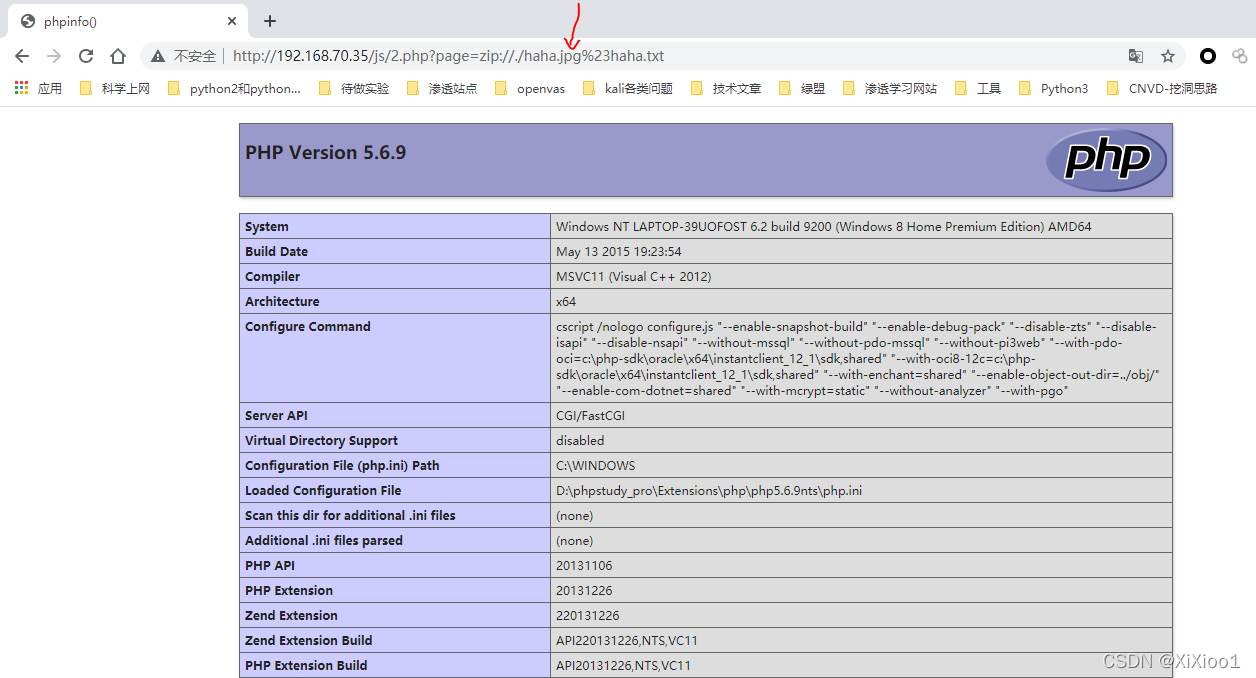Image resolution: width=1256 pixels, height=678 pixels.
Task: Click the PHP logo image
Action: coord(1106,160)
